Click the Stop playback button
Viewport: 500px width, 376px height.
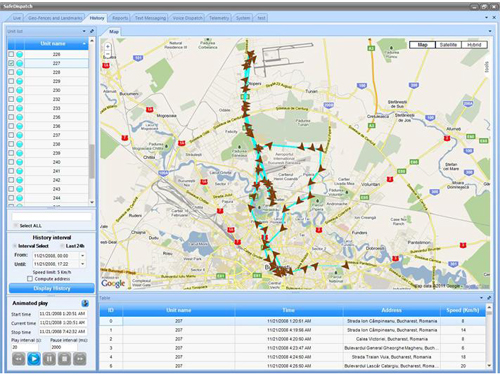click(65, 359)
